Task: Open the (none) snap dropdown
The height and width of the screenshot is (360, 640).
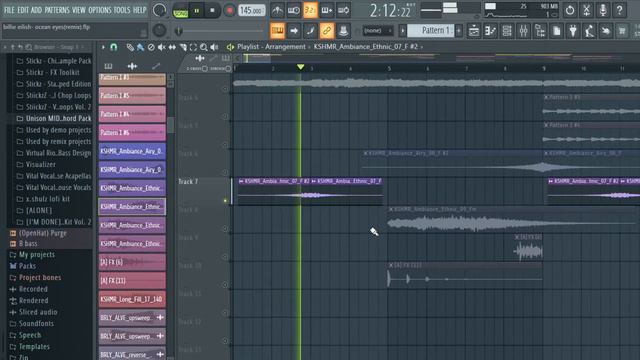Action: click(378, 31)
